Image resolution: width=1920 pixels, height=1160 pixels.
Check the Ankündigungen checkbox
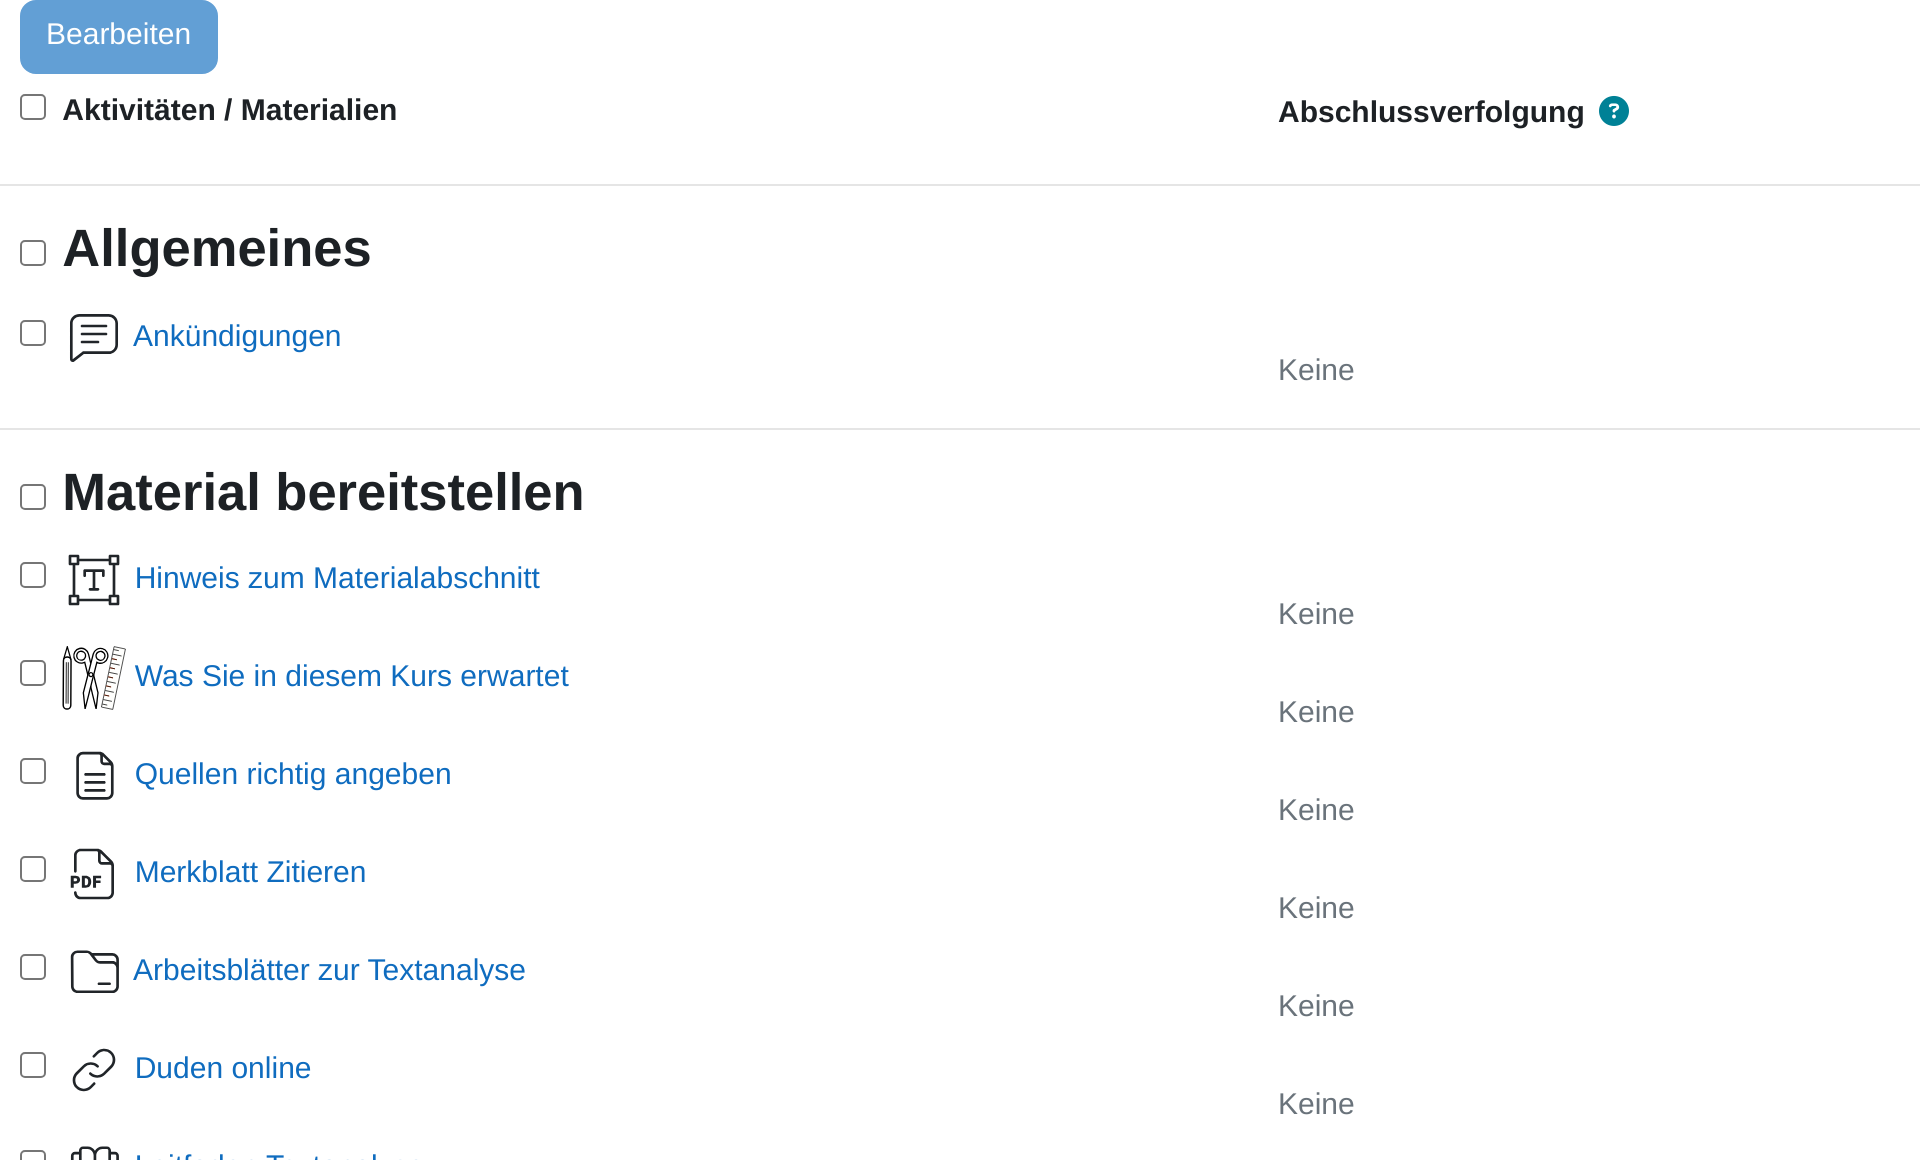point(33,333)
